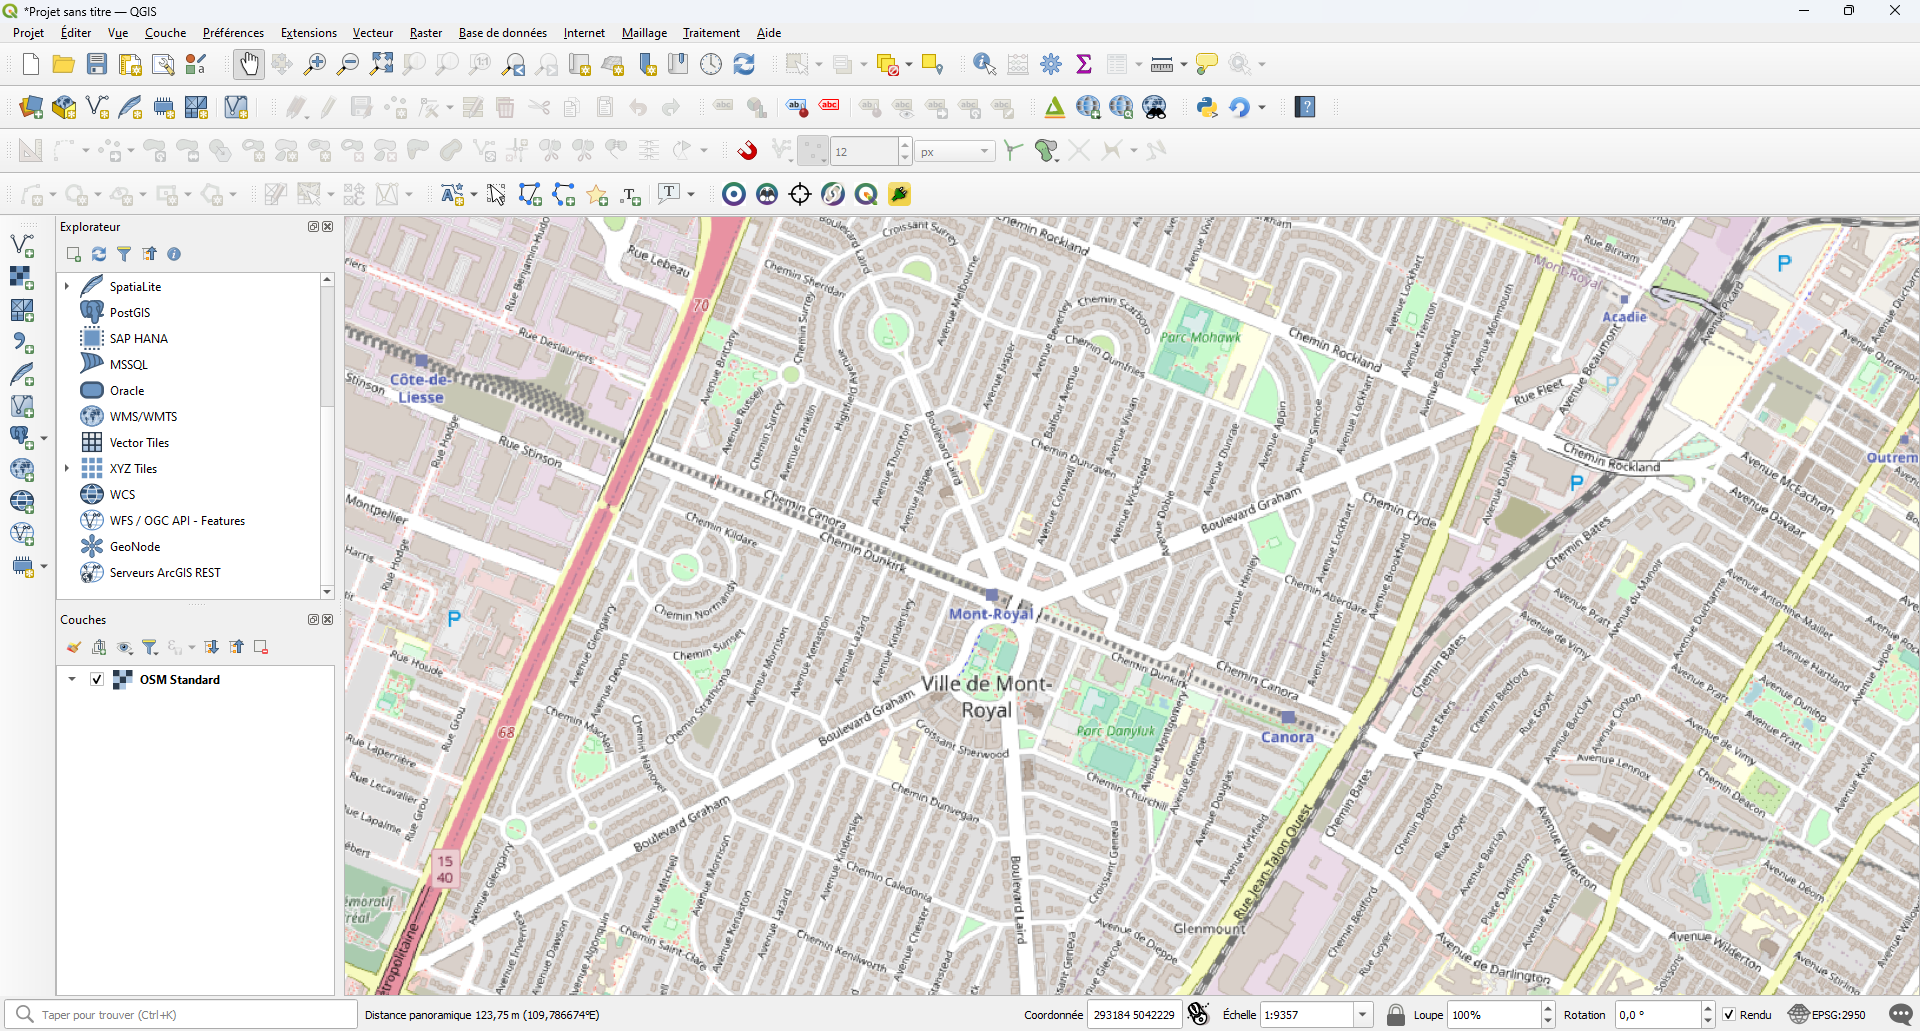Toggle the Rendu checkbox
This screenshot has height=1031, width=1920.
[x=1729, y=1015]
